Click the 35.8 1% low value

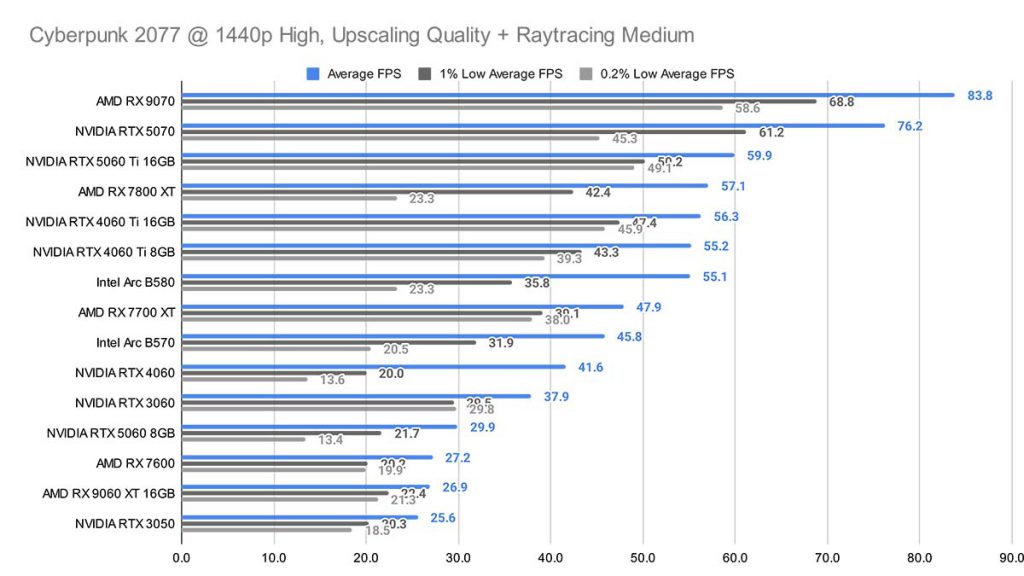click(x=537, y=283)
